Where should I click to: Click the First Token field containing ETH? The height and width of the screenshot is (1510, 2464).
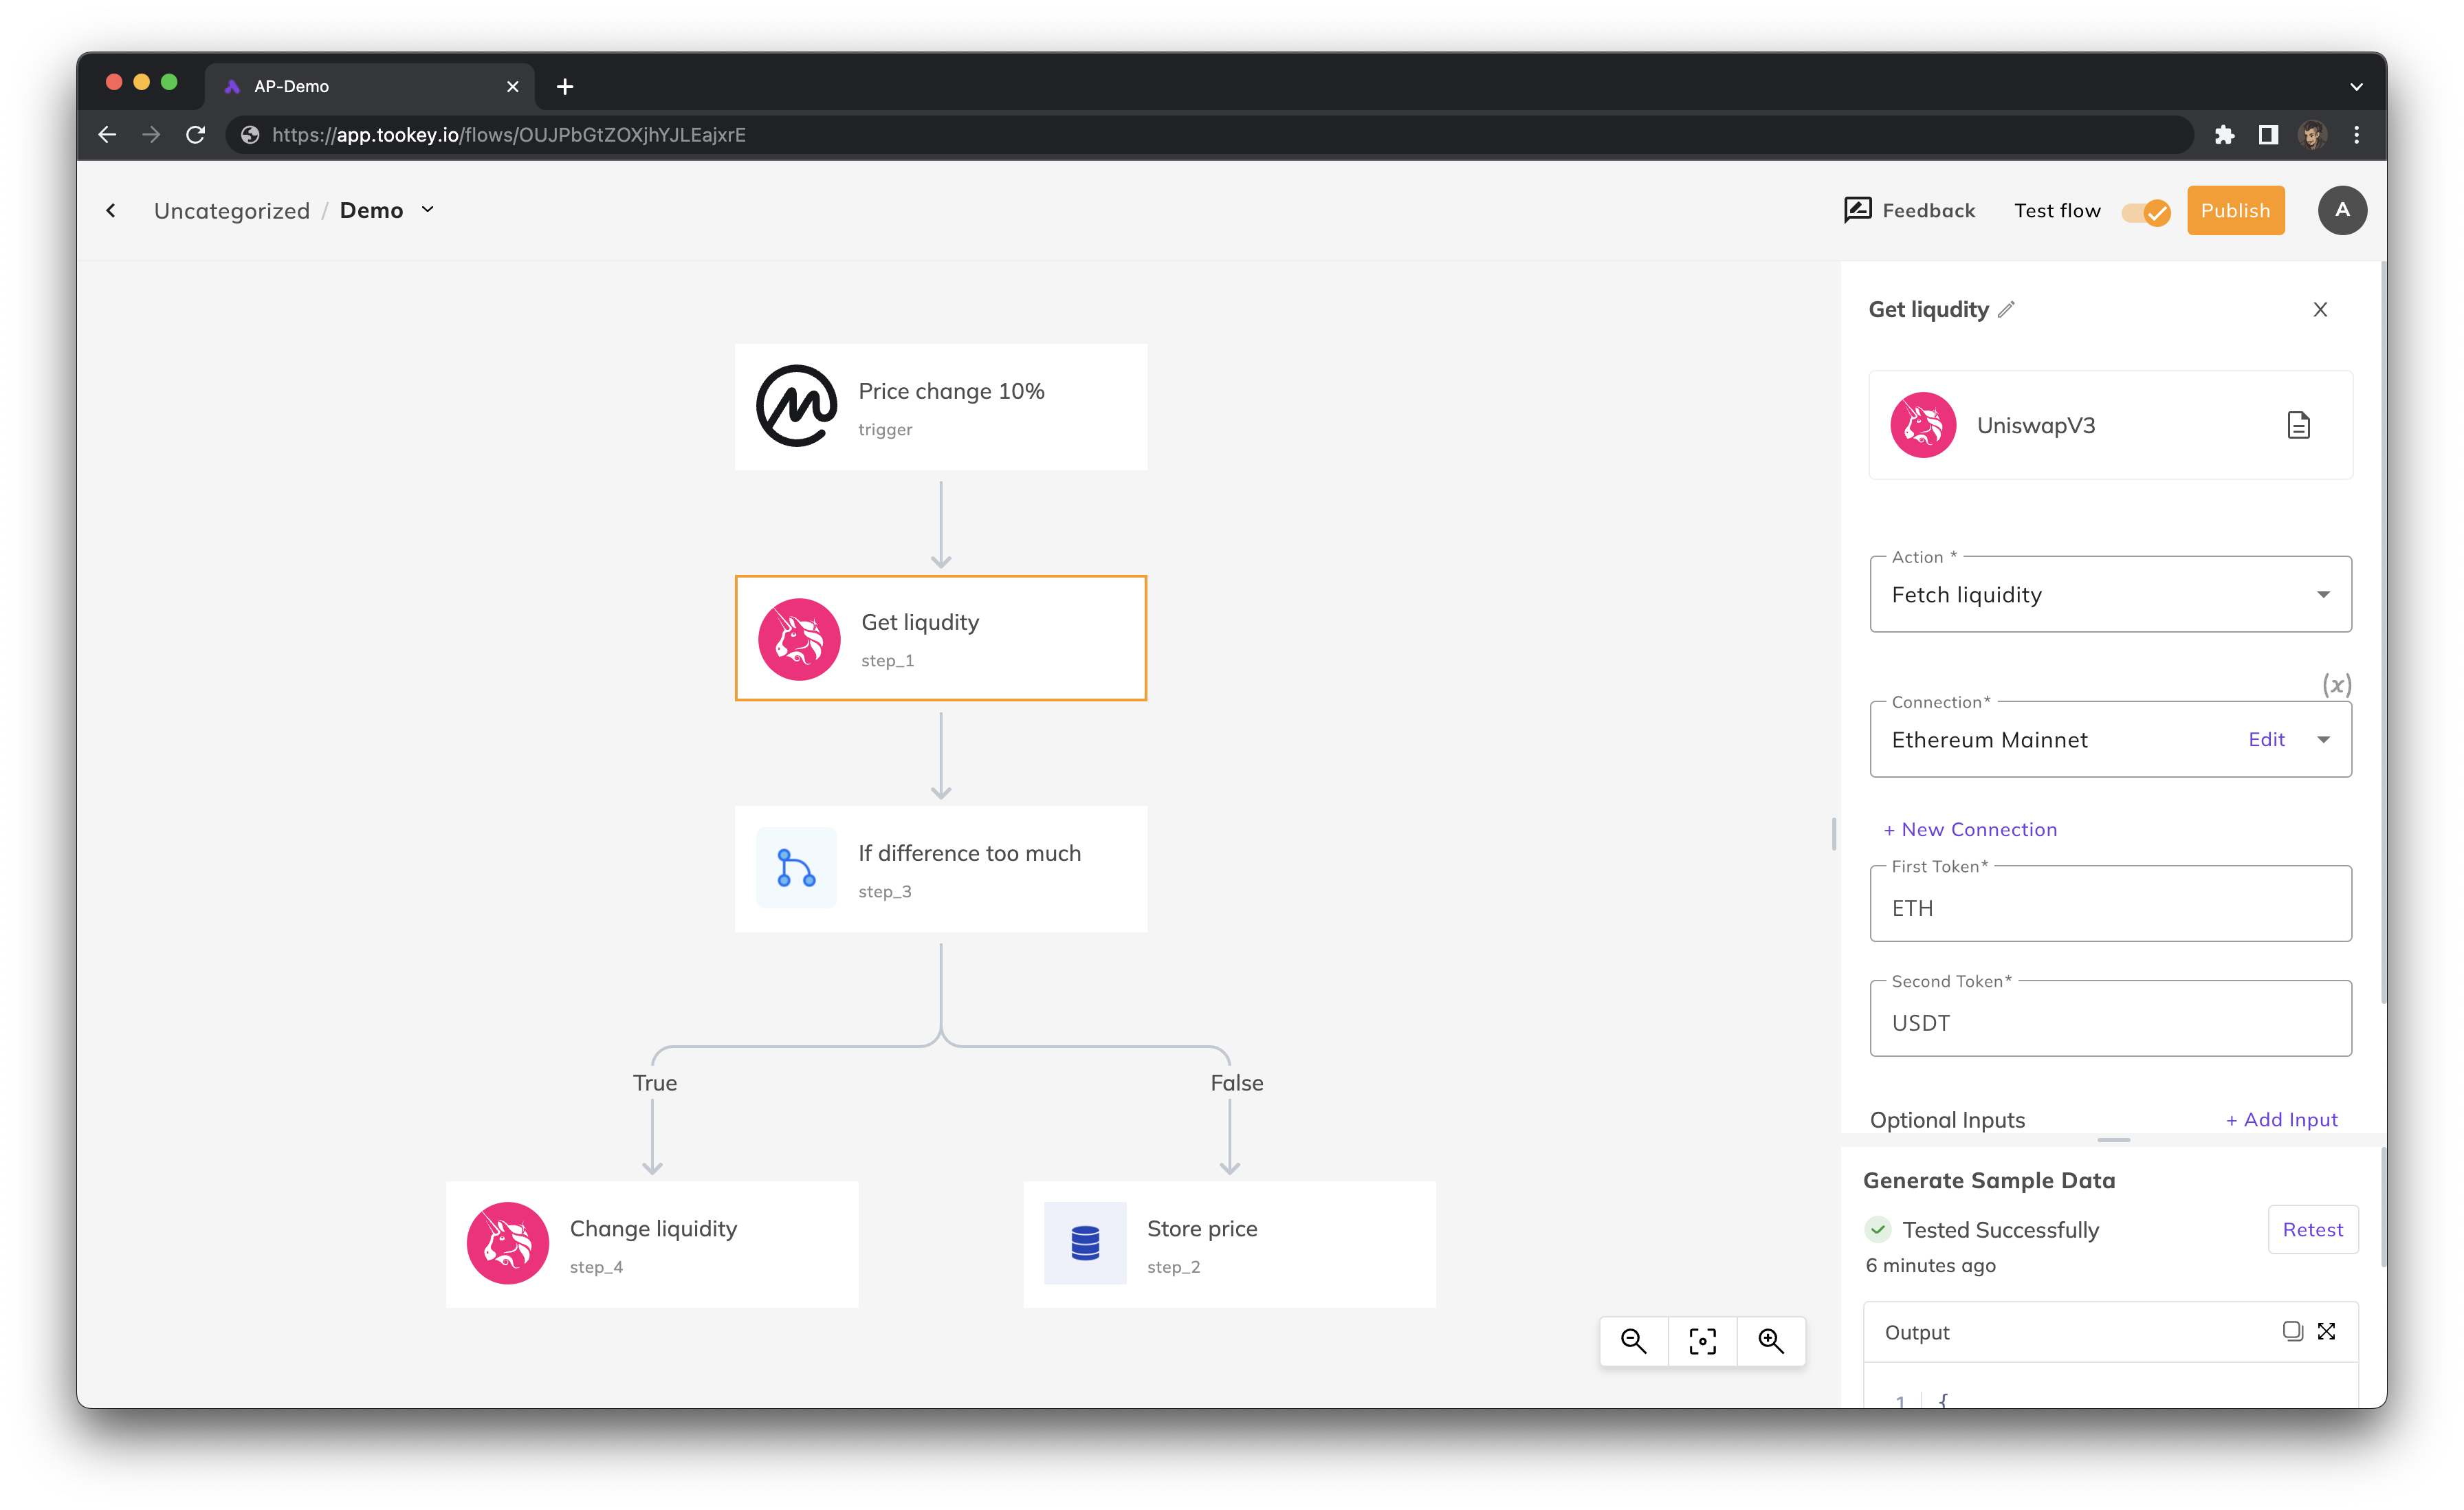pyautogui.click(x=2110, y=907)
